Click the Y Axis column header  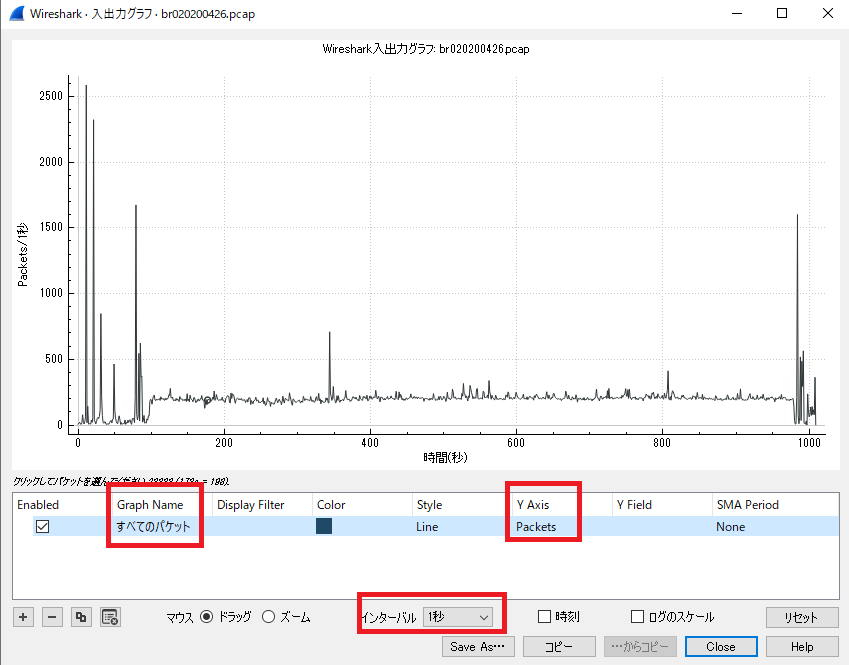pos(562,505)
